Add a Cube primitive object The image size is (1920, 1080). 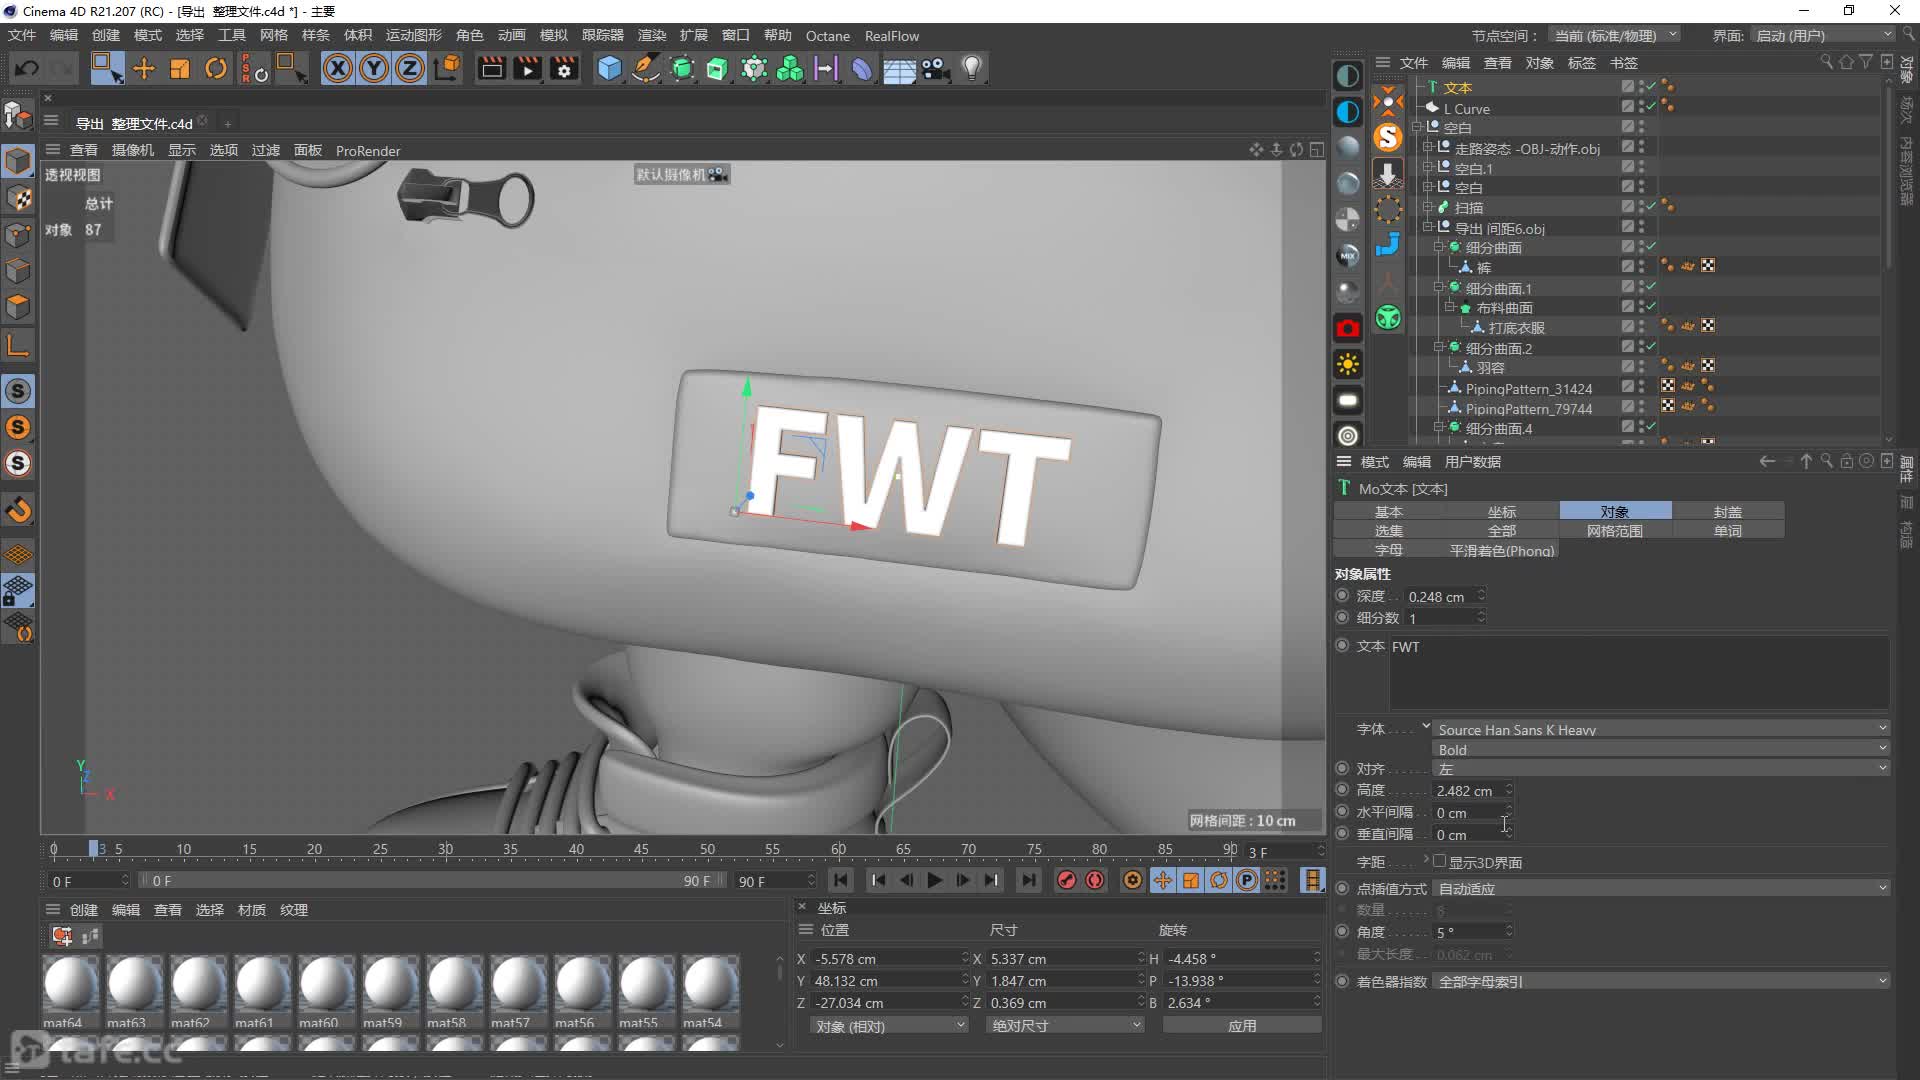(609, 69)
